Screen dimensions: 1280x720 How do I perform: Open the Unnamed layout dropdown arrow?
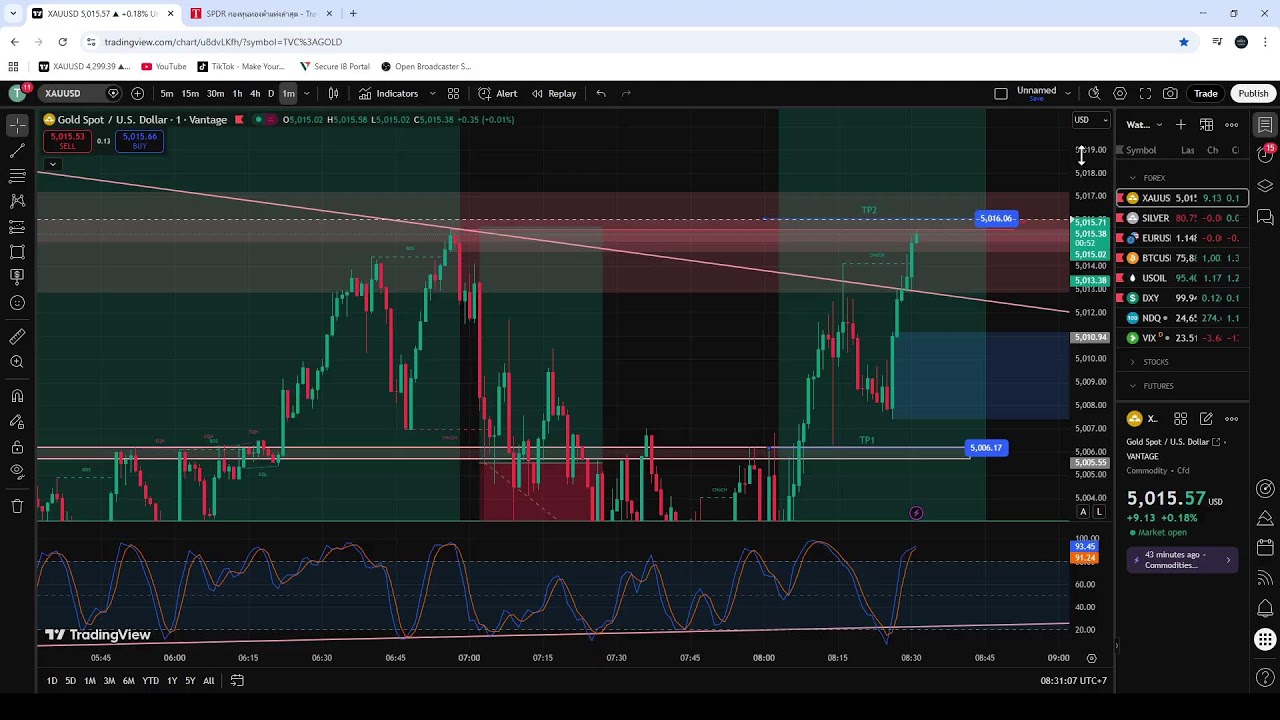[1068, 93]
